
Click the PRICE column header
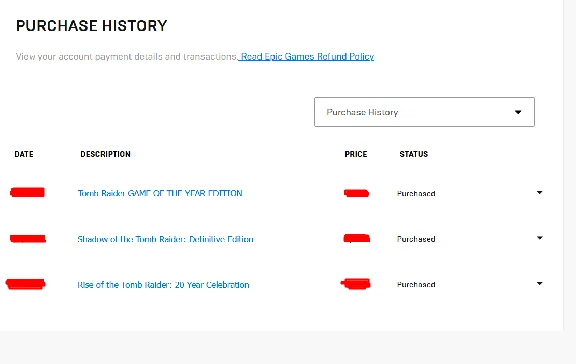[356, 154]
